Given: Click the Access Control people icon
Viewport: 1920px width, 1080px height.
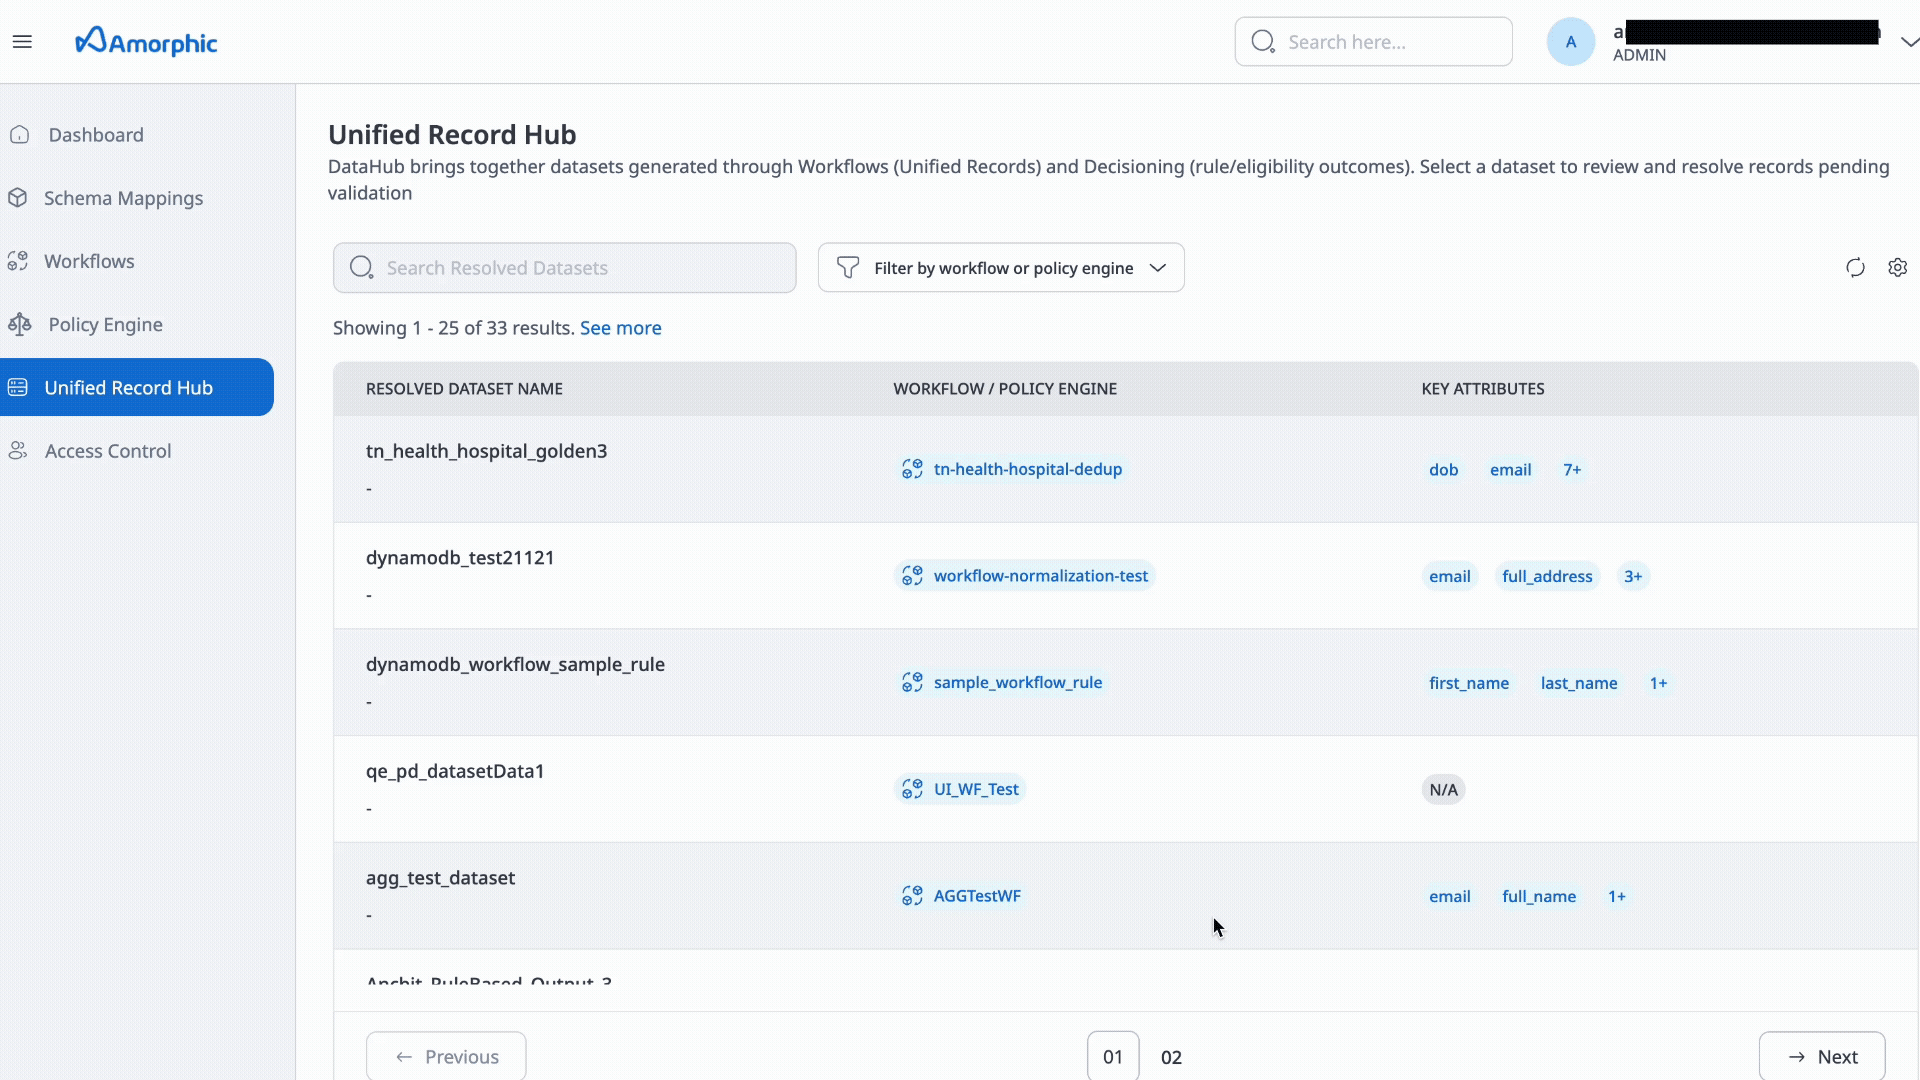Looking at the screenshot, I should point(17,450).
